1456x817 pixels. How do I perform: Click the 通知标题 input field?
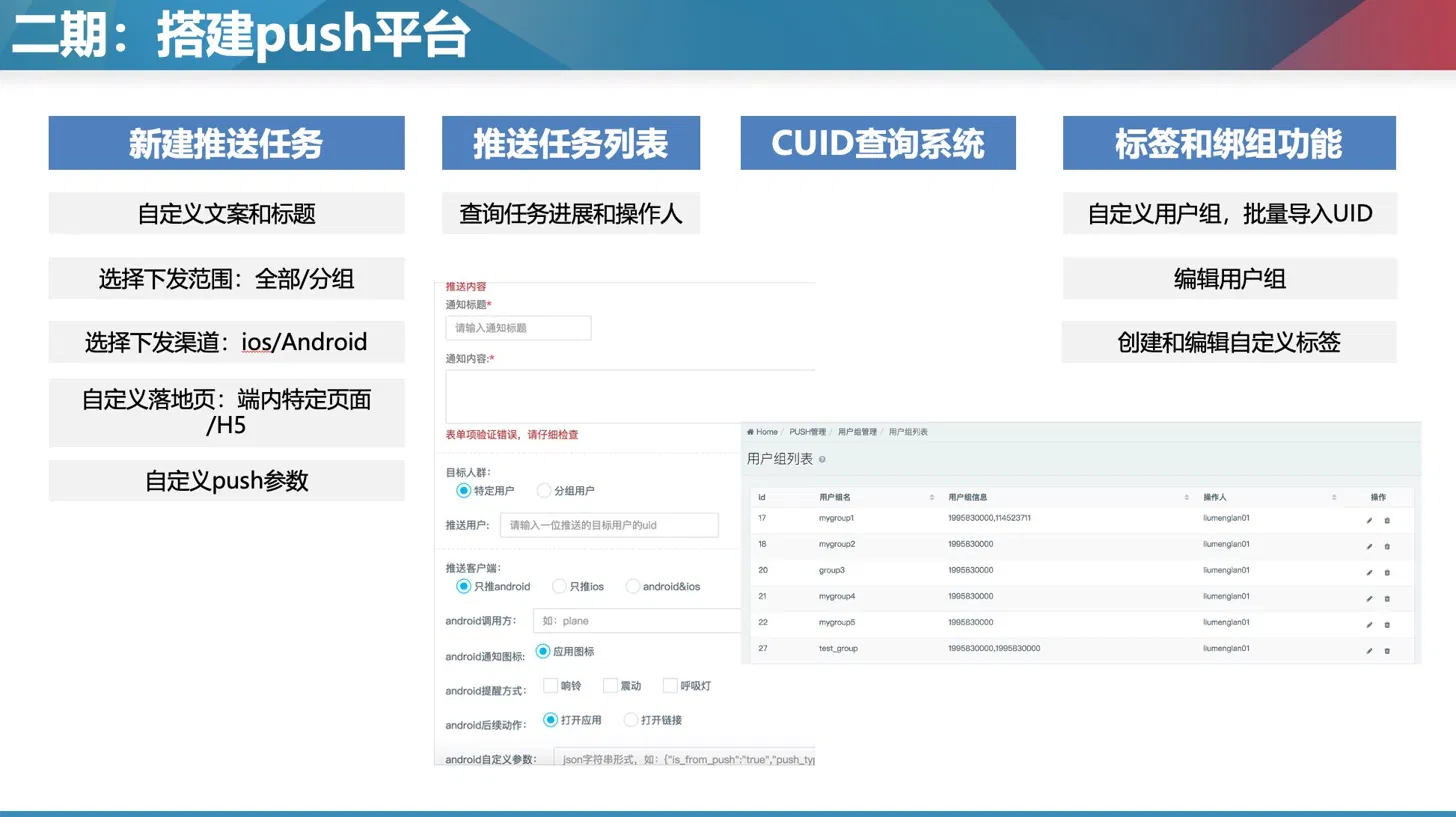pos(518,328)
